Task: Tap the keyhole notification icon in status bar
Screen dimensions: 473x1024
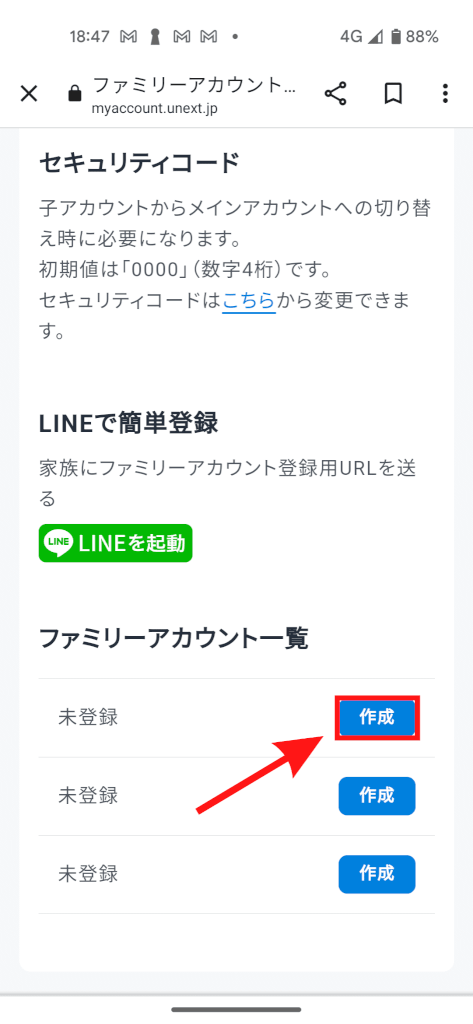Action: (x=155, y=37)
